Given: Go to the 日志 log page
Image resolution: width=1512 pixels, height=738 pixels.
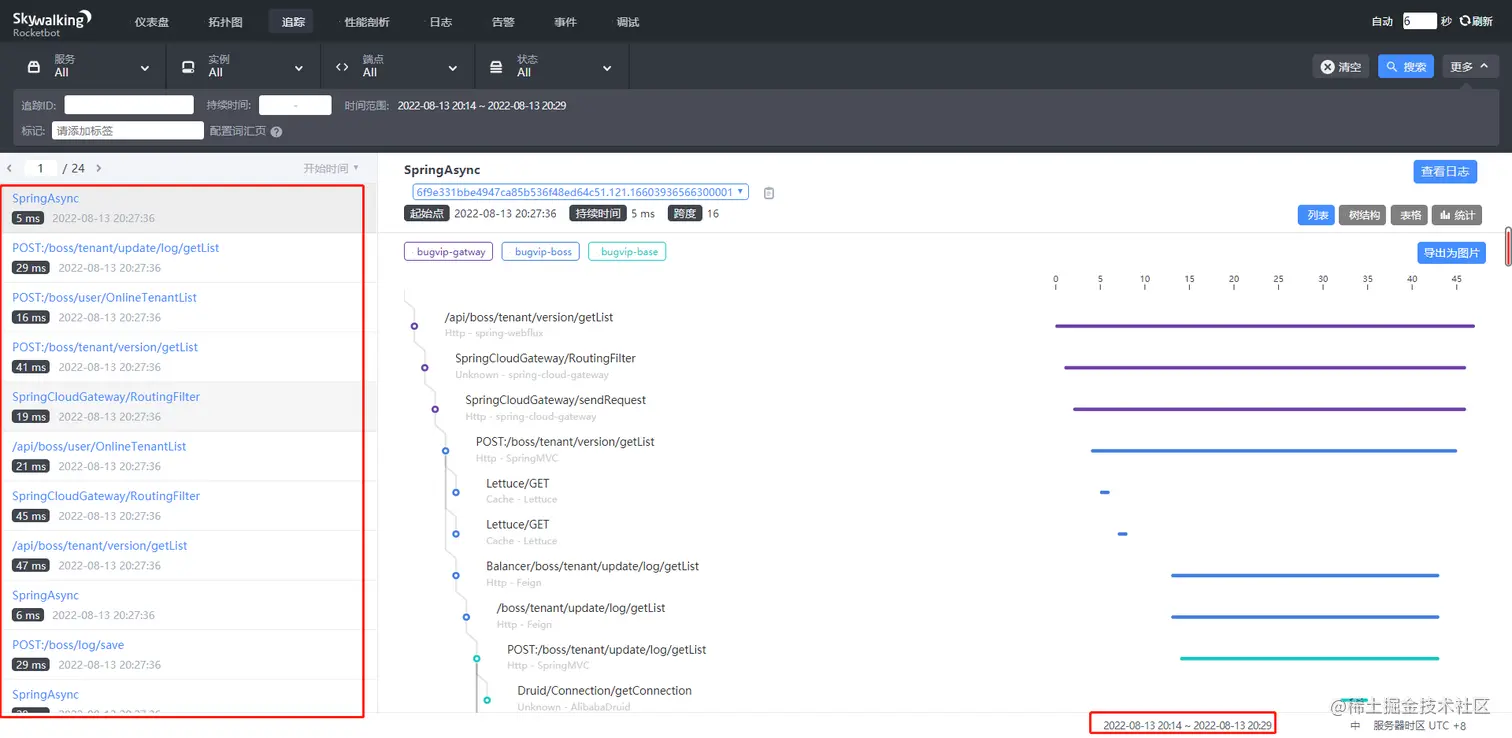Looking at the screenshot, I should [440, 22].
